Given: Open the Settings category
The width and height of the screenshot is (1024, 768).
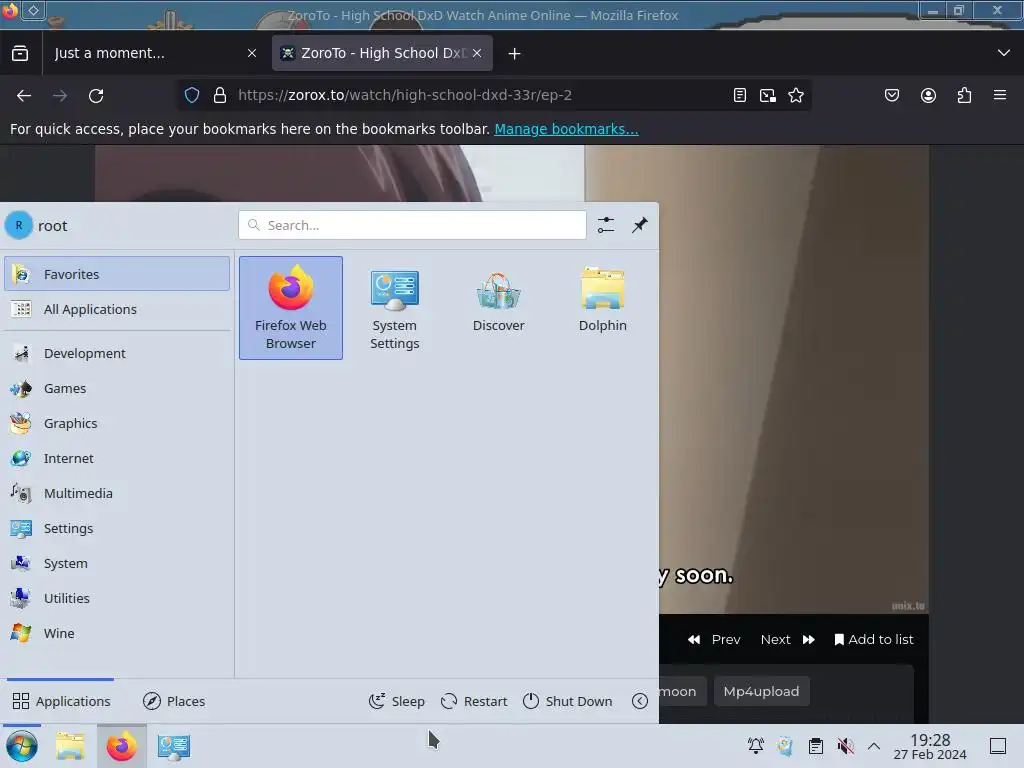Looking at the screenshot, I should point(117,528).
